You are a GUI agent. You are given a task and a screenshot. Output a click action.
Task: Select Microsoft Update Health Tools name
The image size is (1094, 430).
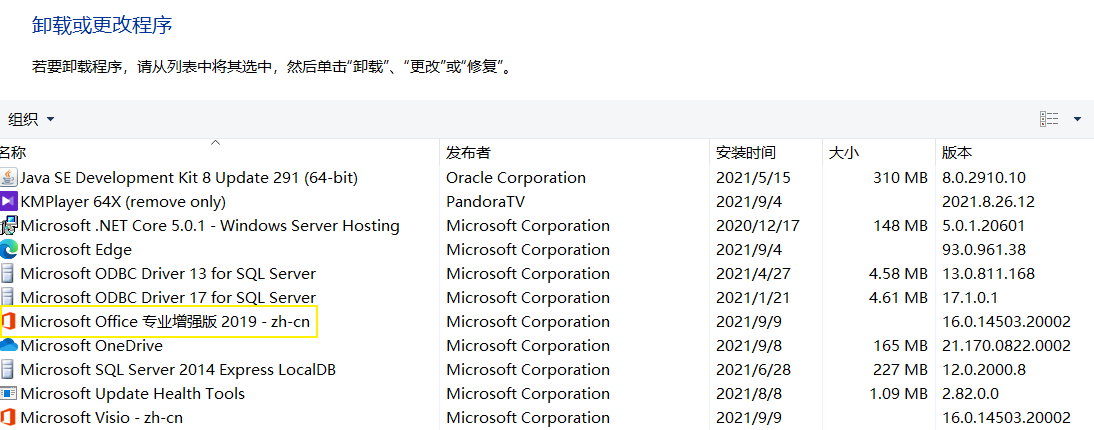(133, 393)
